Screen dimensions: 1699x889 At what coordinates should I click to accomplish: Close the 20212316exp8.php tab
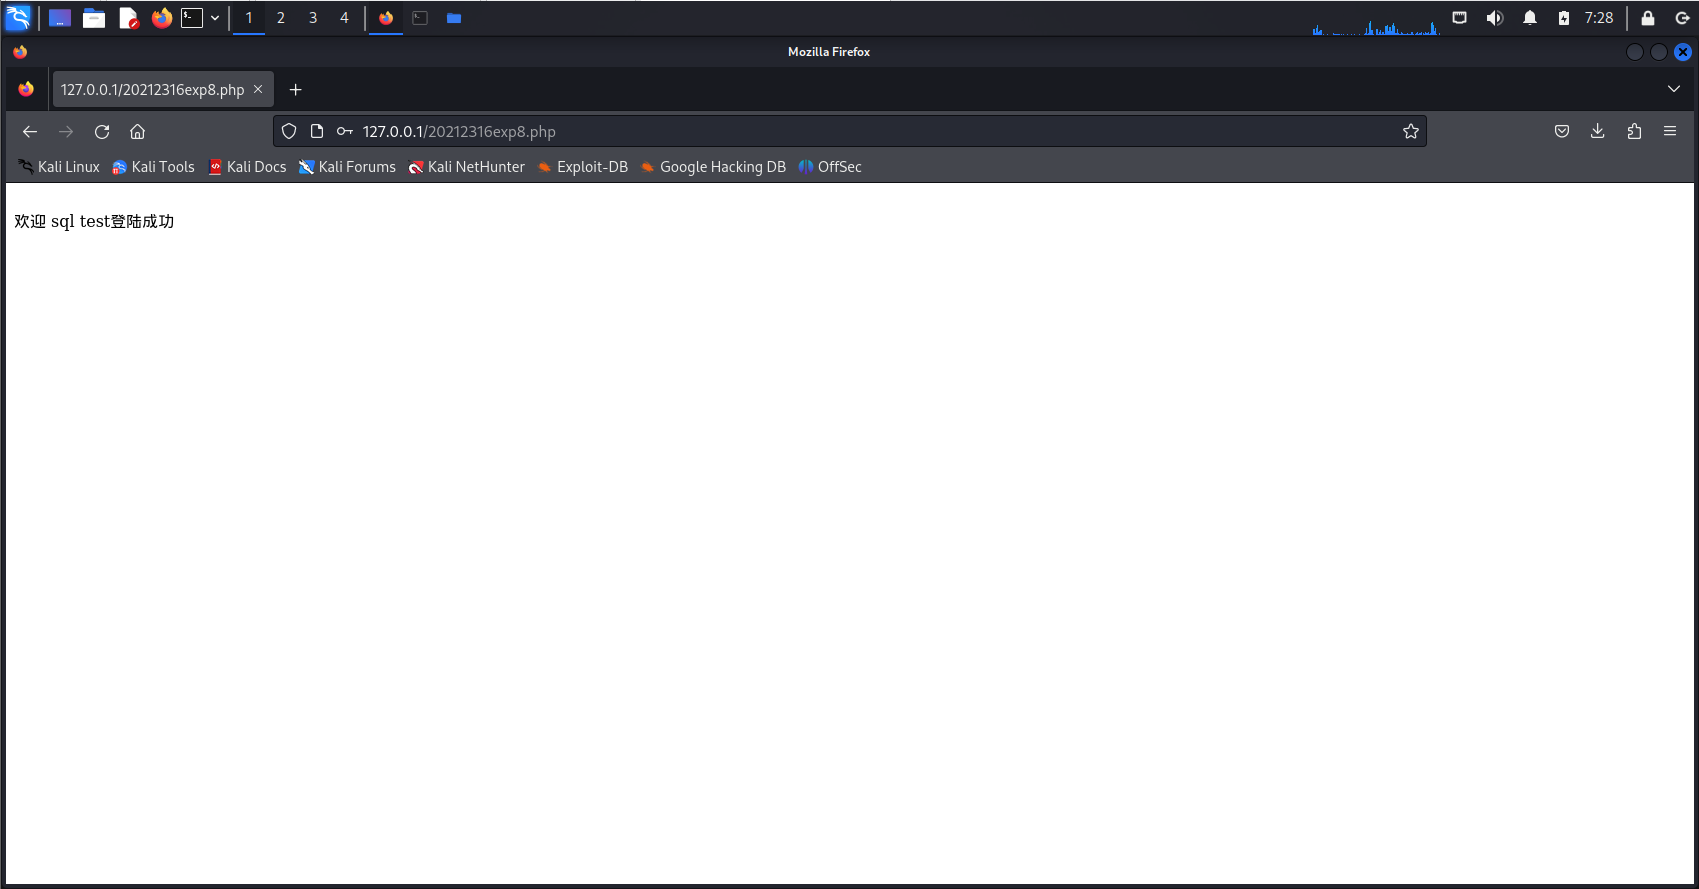click(258, 89)
